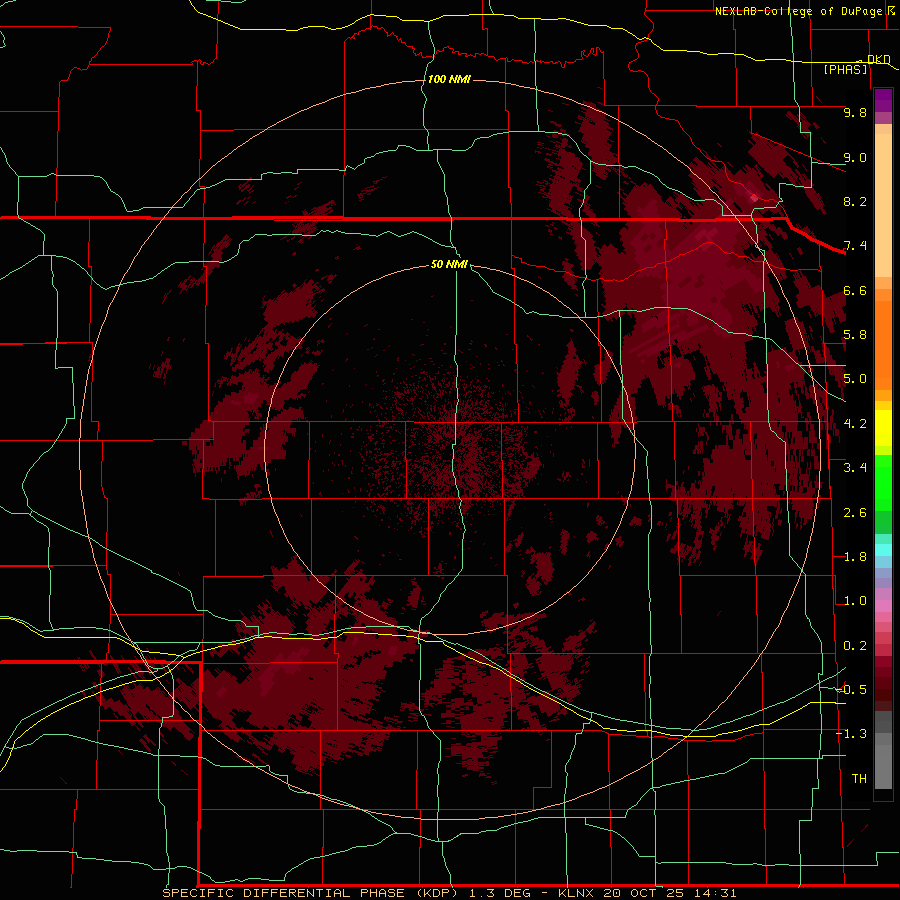The width and height of the screenshot is (900, 900).
Task: Click the SPECIFIC DIFFERENTIAL PHASE (KDP) title
Action: (309, 893)
